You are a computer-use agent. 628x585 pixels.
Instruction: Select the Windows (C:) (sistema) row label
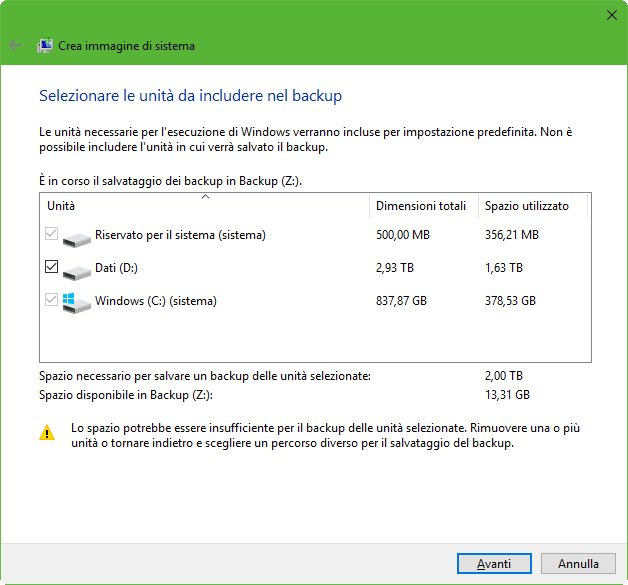(x=155, y=300)
